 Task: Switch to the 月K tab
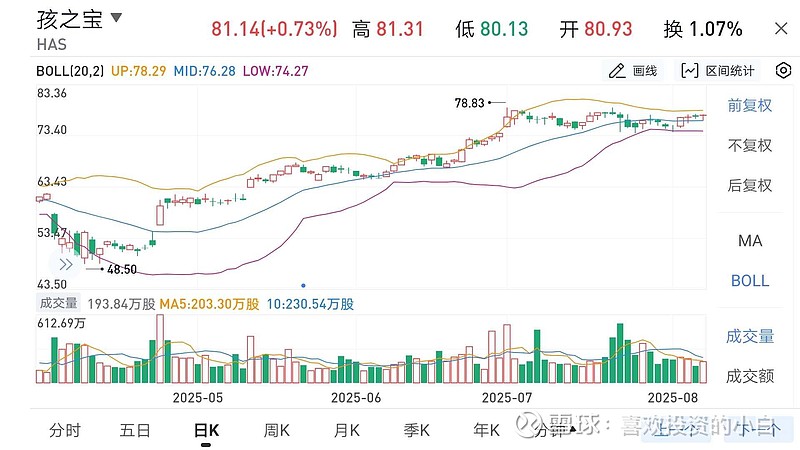point(346,431)
